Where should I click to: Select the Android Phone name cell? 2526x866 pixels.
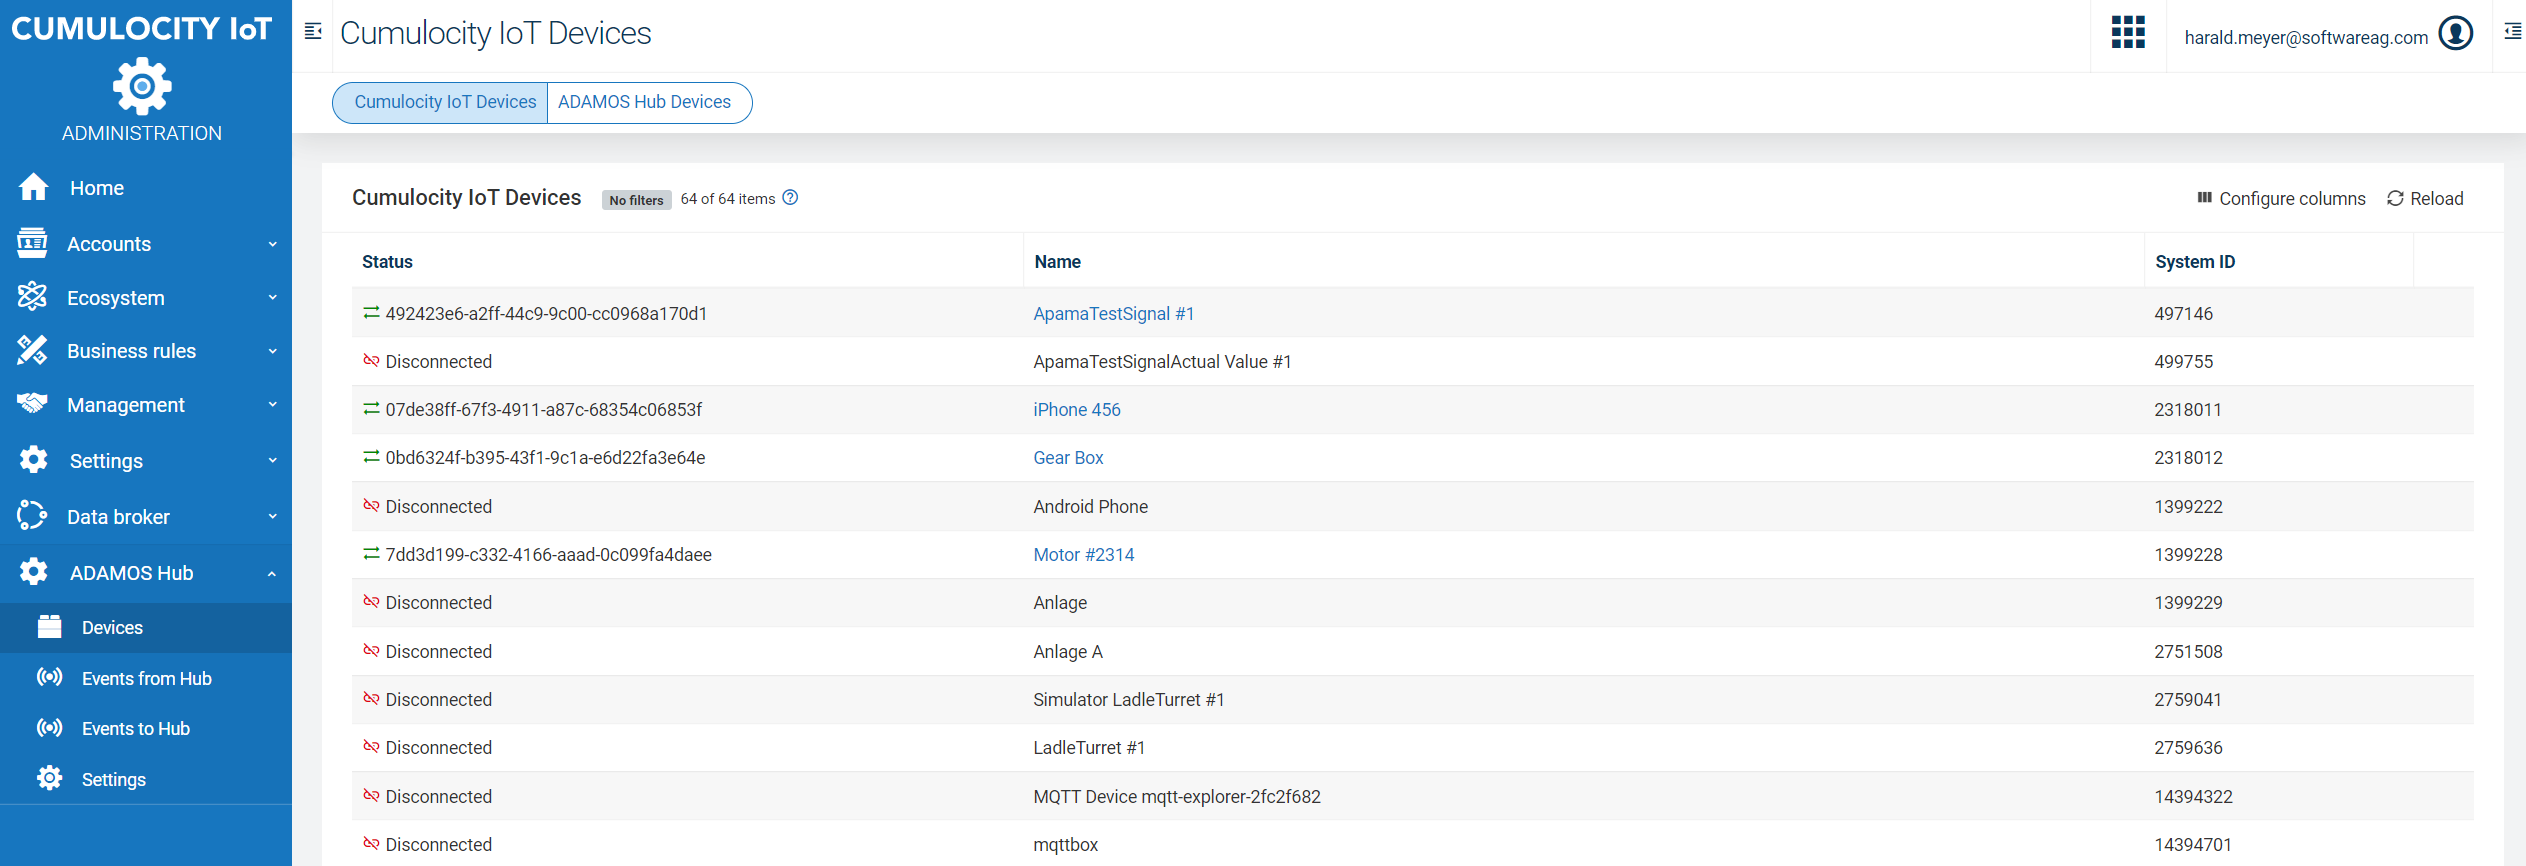(1090, 506)
